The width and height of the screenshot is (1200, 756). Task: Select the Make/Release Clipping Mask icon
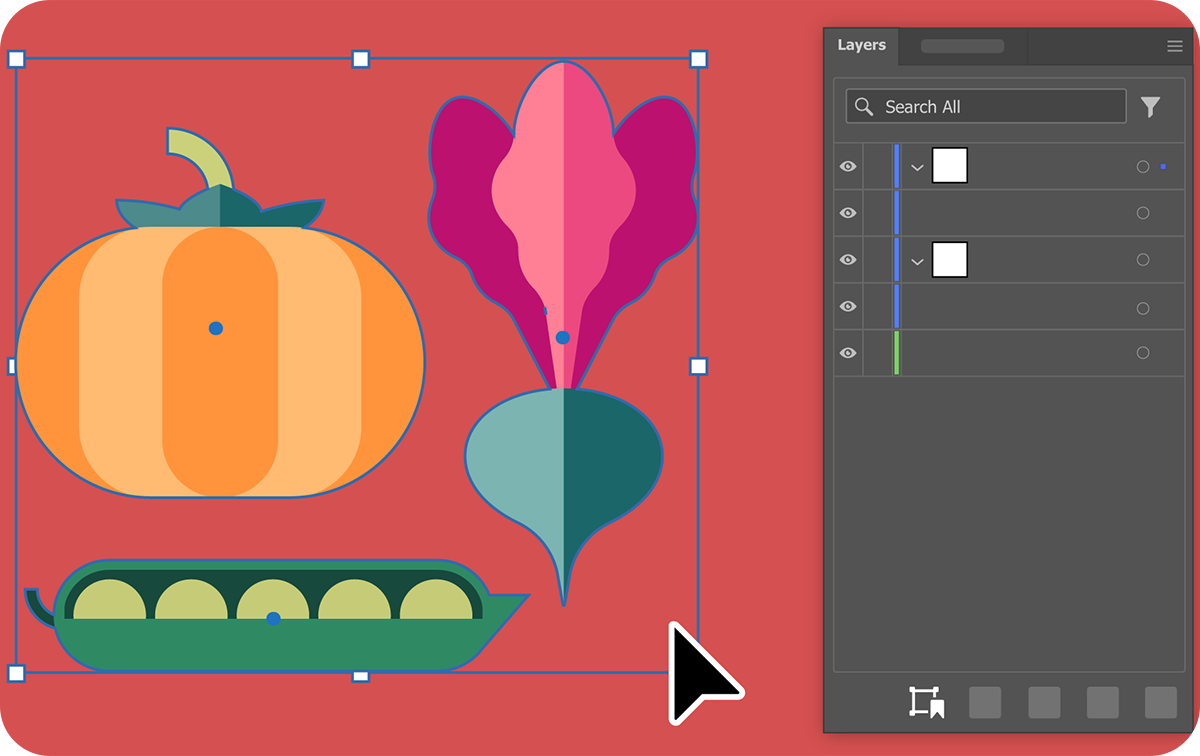click(925, 703)
